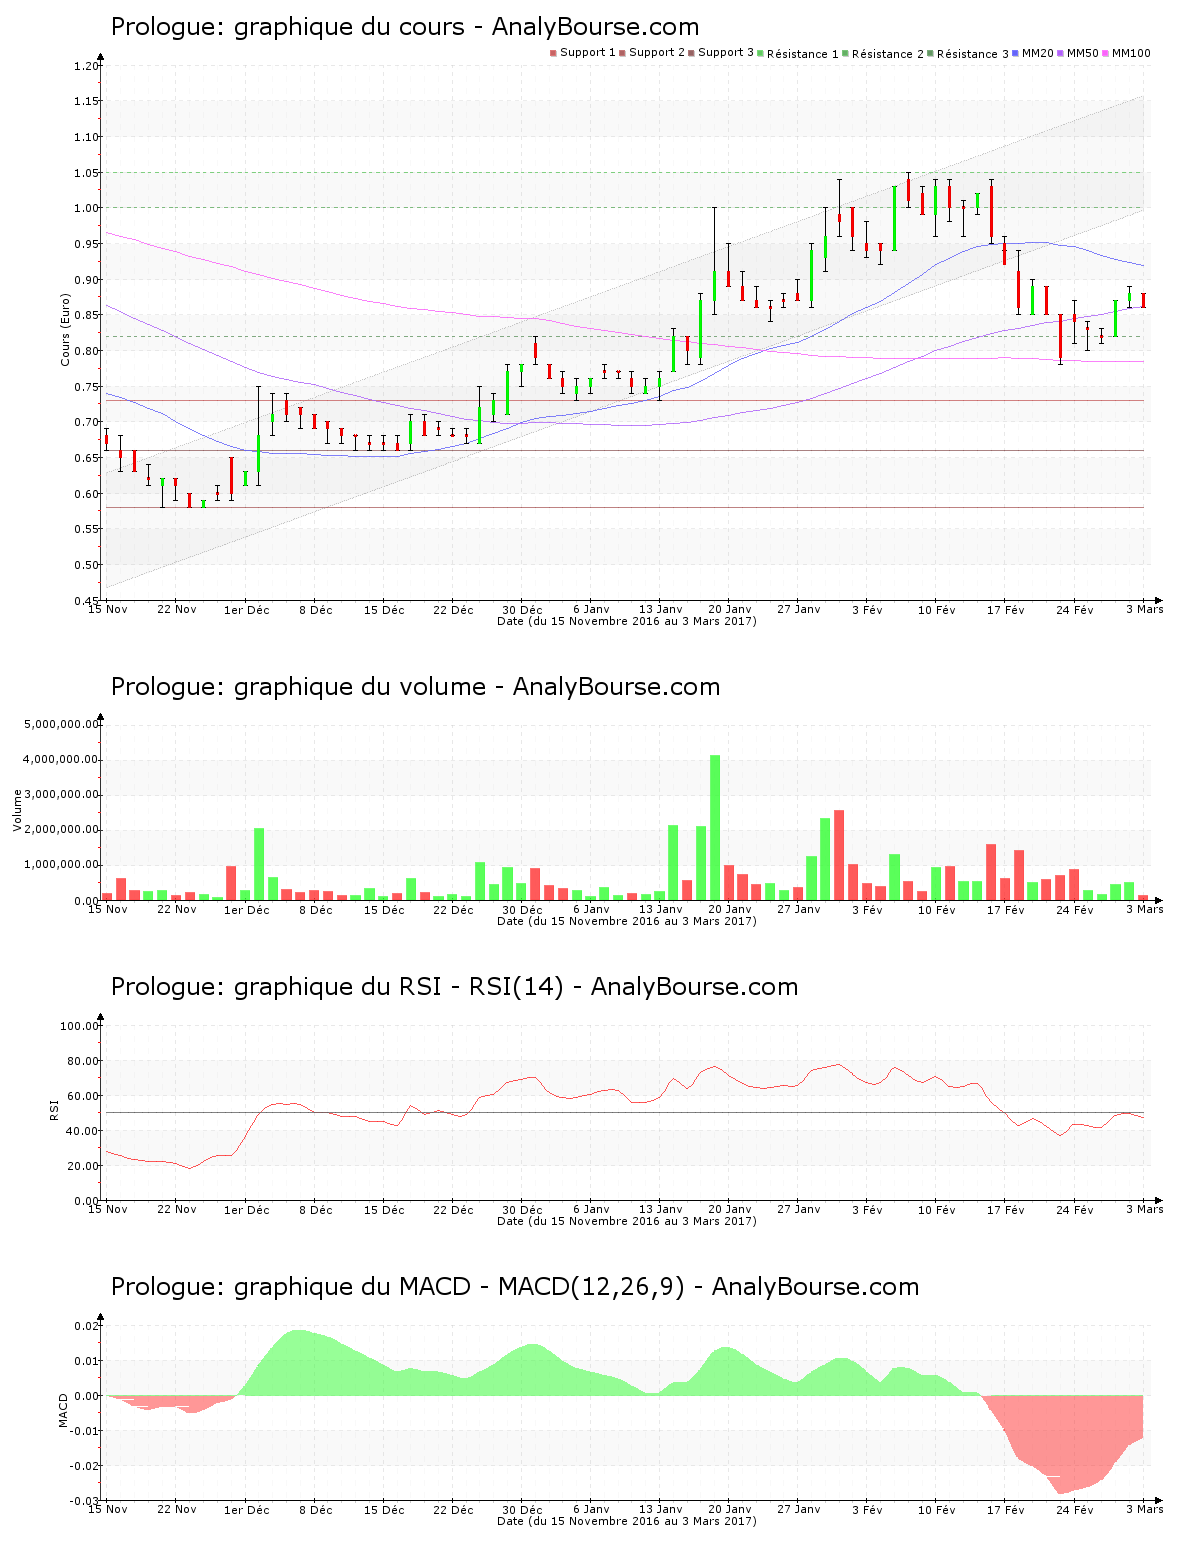The width and height of the screenshot is (1200, 1550).
Task: Click the 100.00 value on RSI axis
Action: (80, 1026)
